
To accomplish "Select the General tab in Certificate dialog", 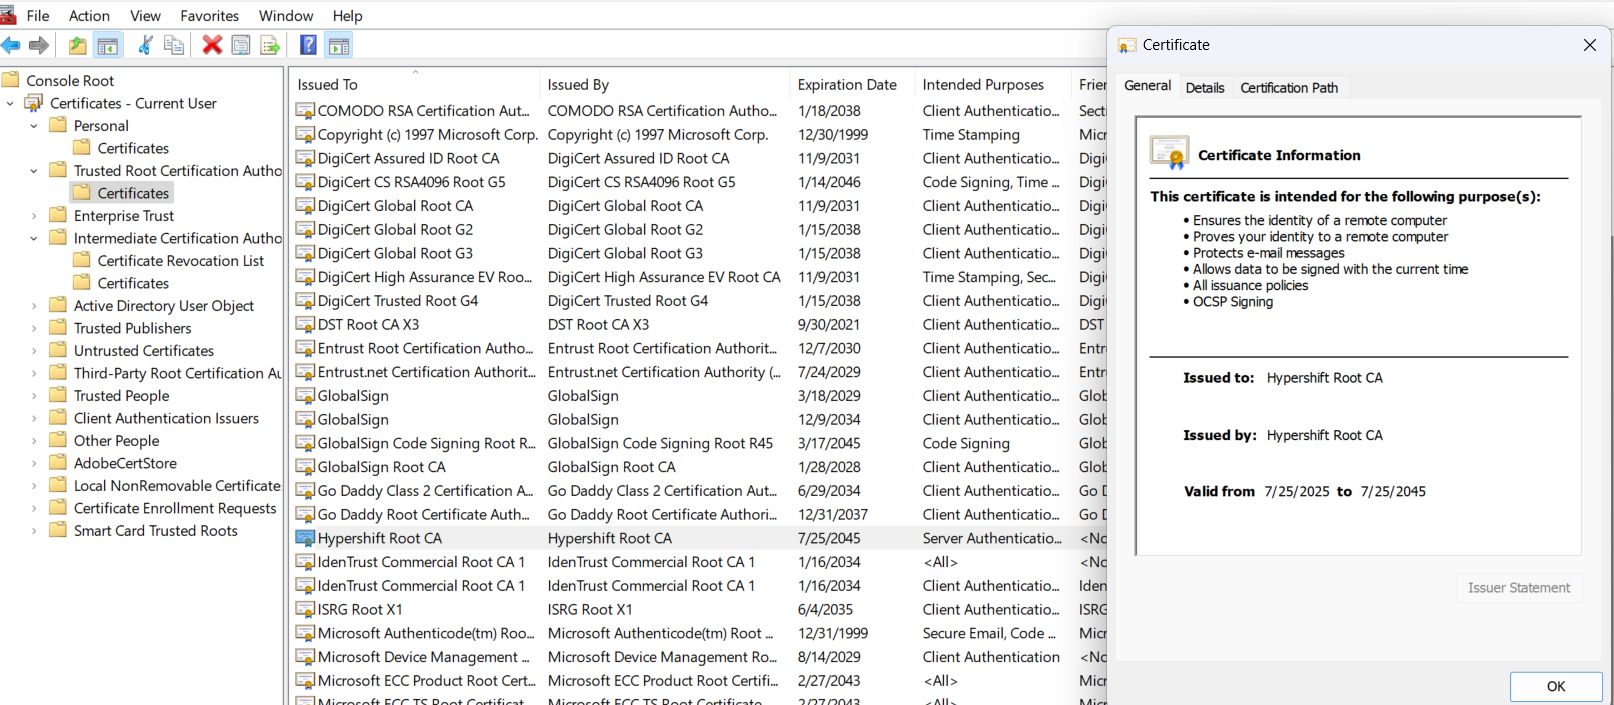I will coord(1147,86).
